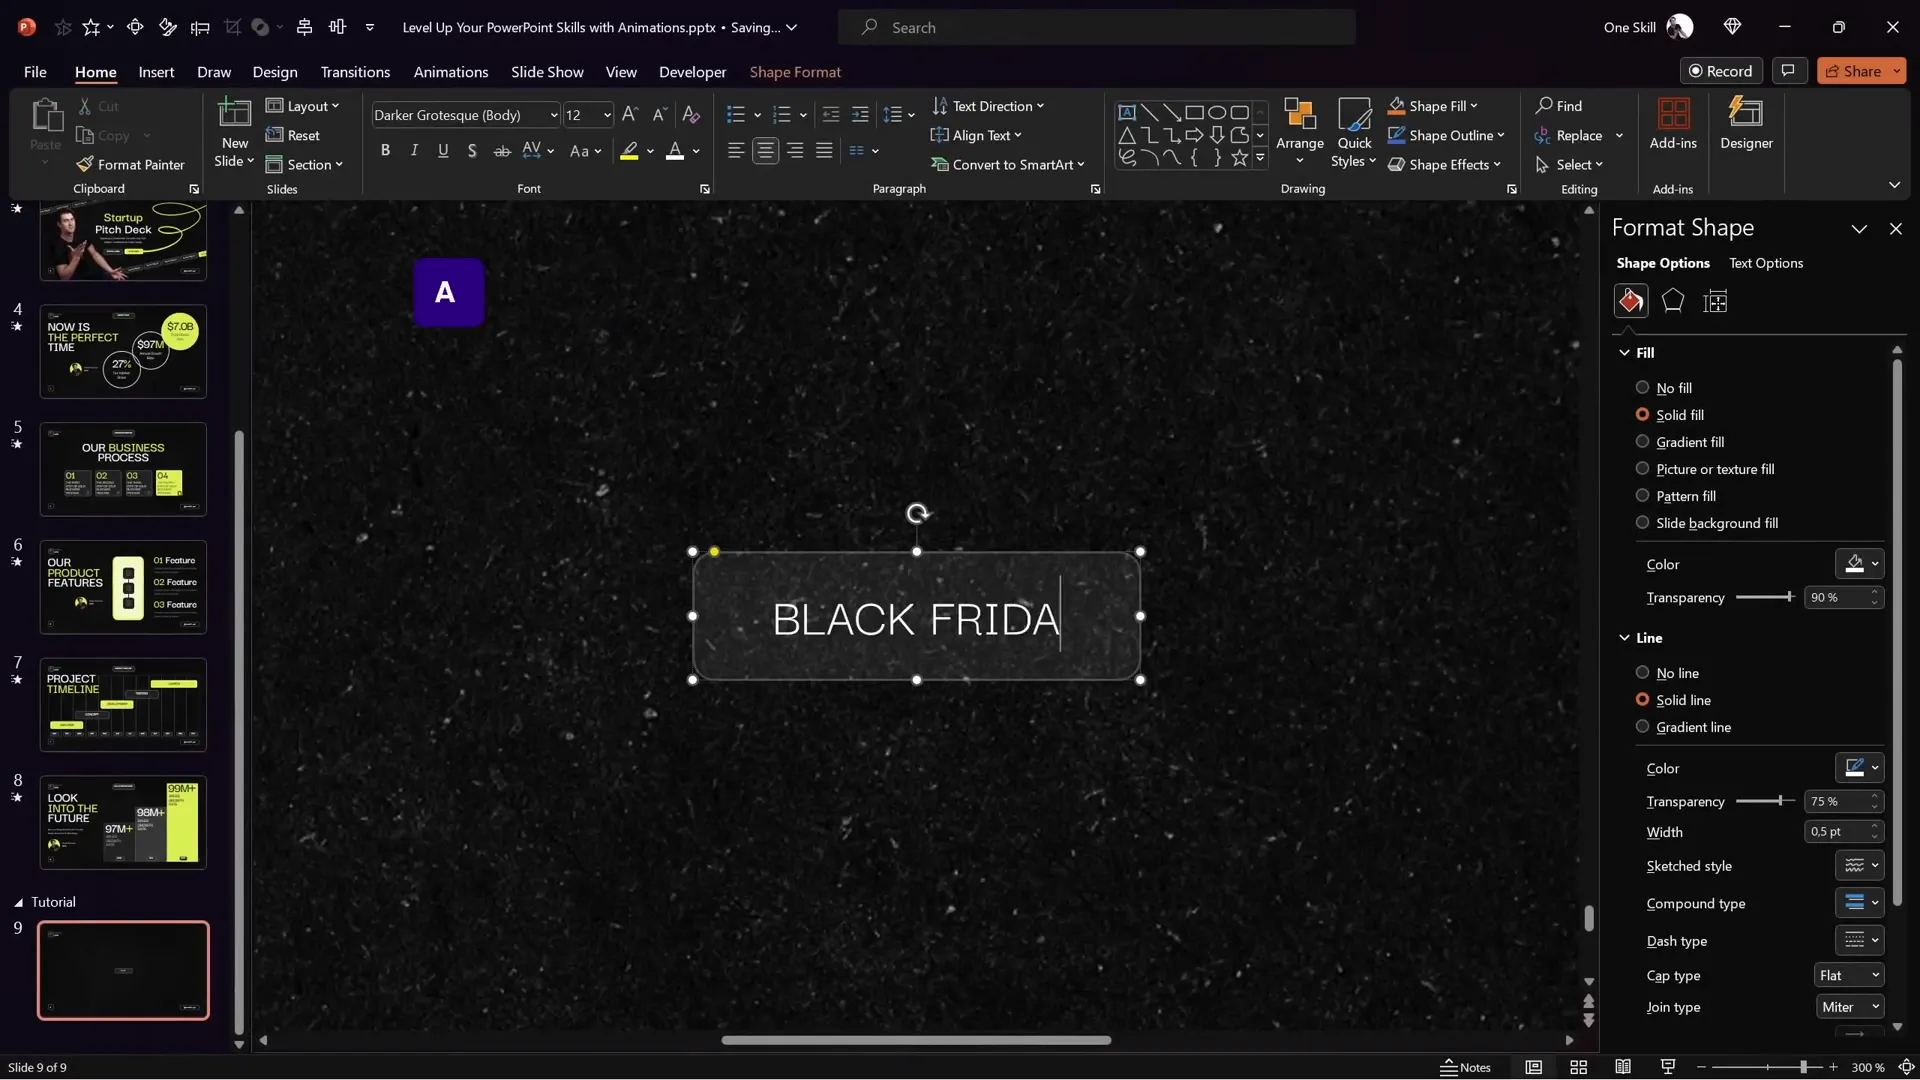Screen dimensions: 1920x1080
Task: Select the Effects icon in Format Shape pane
Action: click(1673, 300)
